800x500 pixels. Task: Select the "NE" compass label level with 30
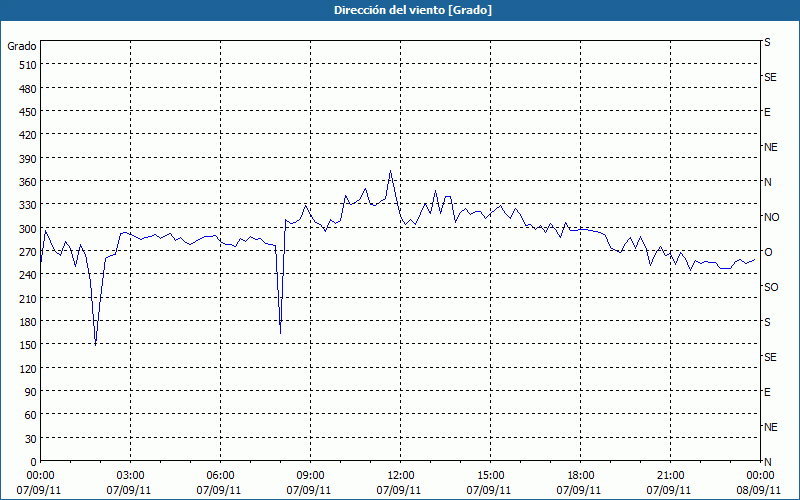click(x=770, y=427)
